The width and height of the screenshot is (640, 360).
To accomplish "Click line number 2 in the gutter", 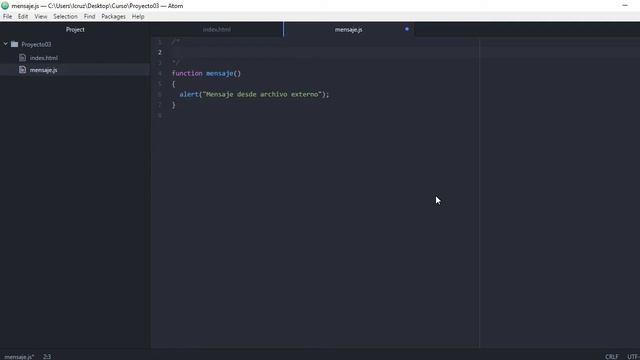I will coord(160,52).
